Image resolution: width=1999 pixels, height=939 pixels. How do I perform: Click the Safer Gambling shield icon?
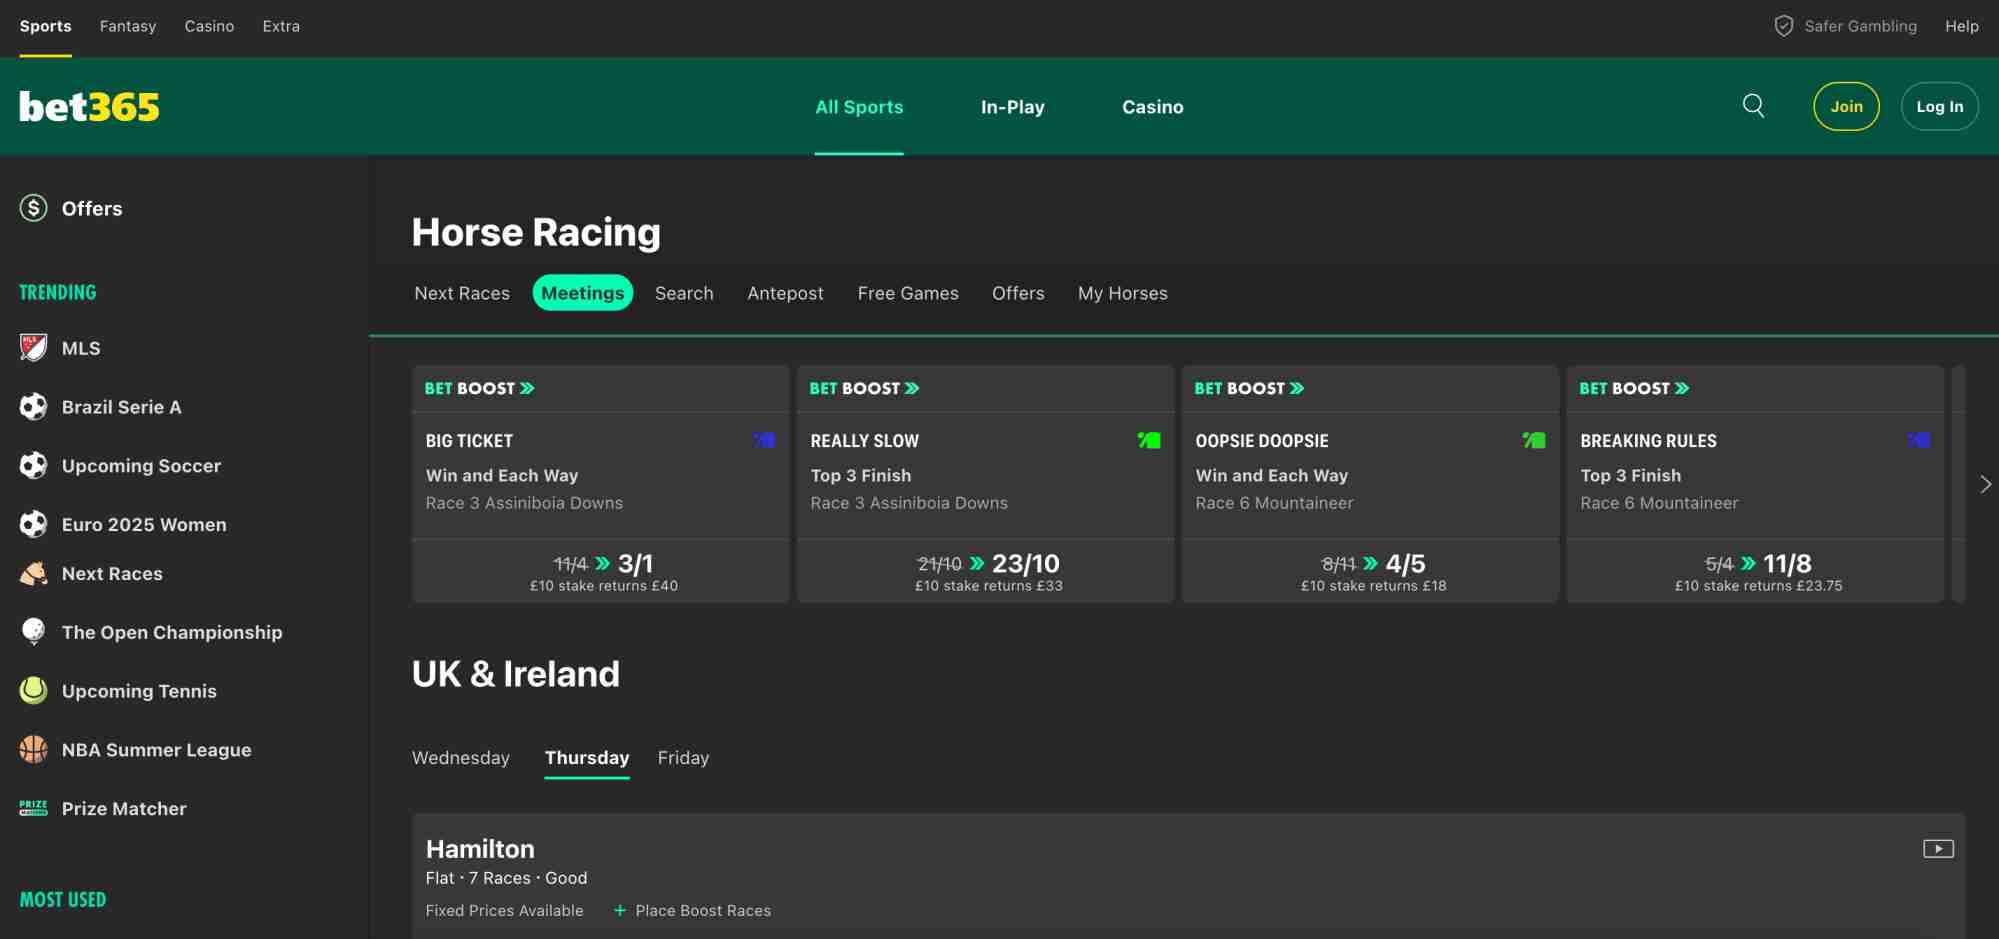click(x=1783, y=26)
